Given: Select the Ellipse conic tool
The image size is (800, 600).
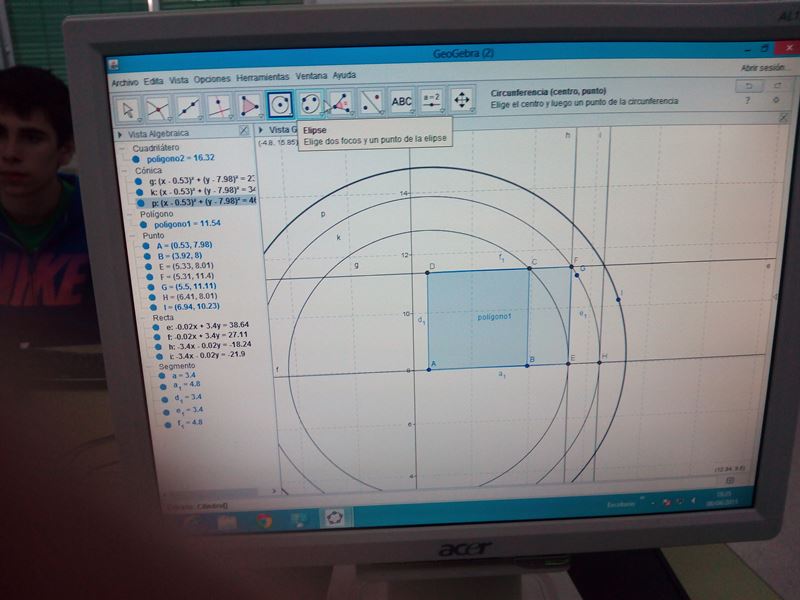Looking at the screenshot, I should click(x=311, y=103).
